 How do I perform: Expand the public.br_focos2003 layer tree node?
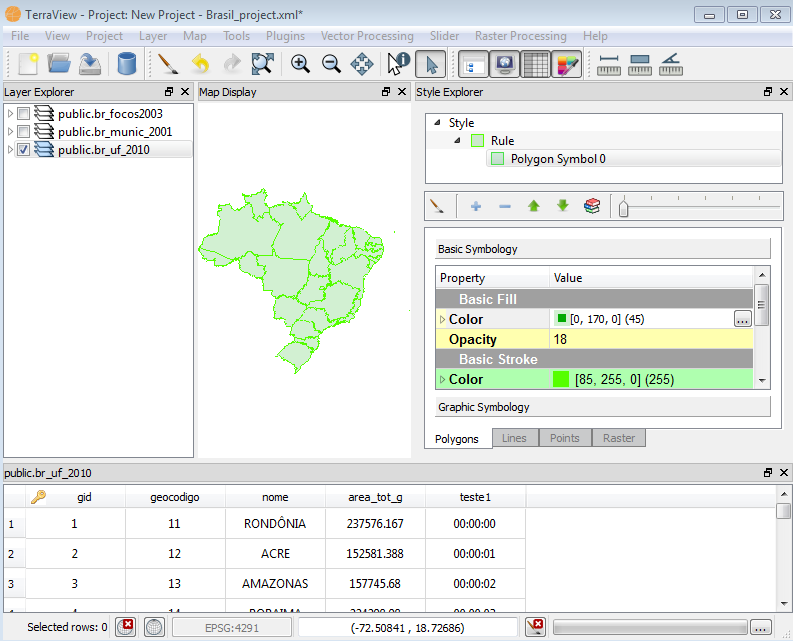10,114
